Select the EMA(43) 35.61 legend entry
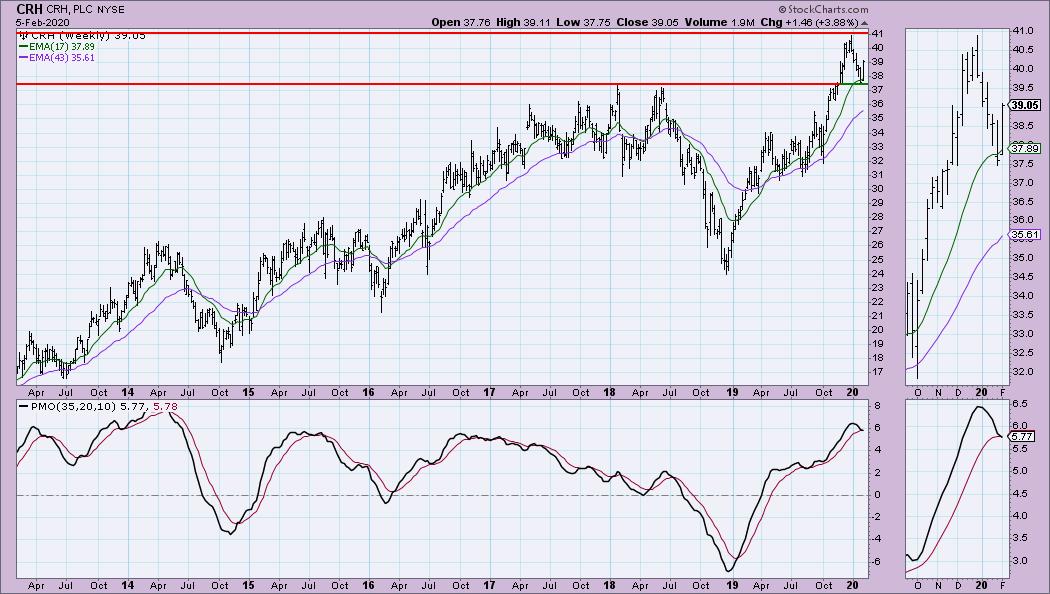Viewport: 1050px width, 594px height. pos(62,58)
